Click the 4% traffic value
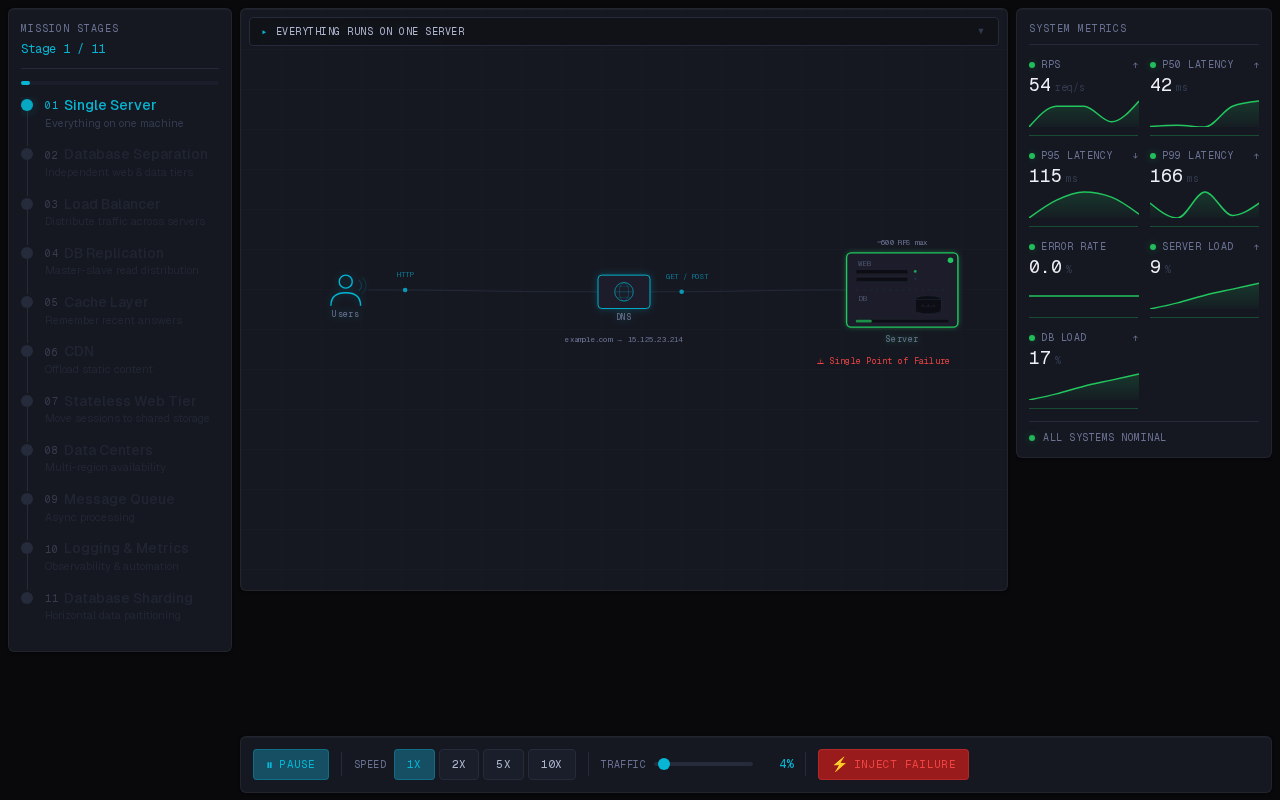The height and width of the screenshot is (800, 1280). [787, 764]
